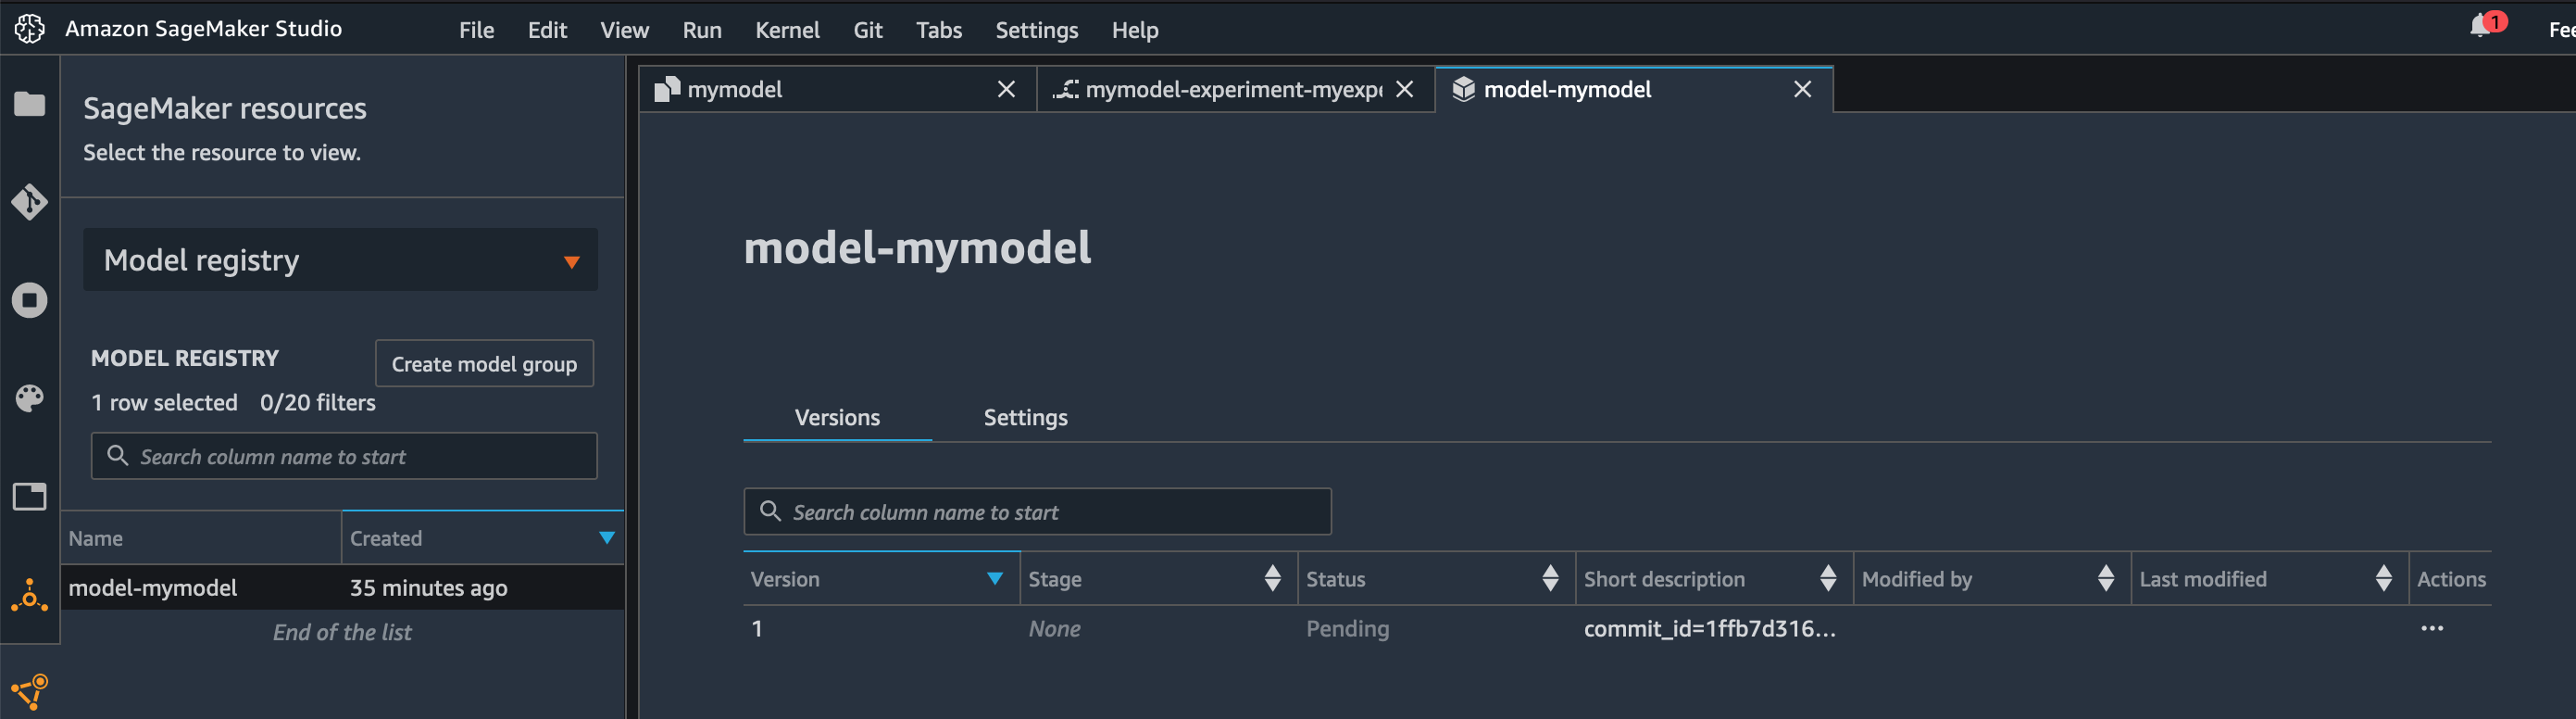Click the commit_id short description cell

click(1709, 628)
